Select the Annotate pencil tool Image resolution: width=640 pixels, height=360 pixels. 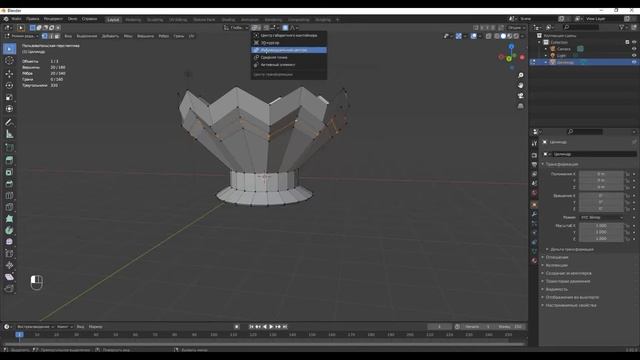(x=9, y=122)
